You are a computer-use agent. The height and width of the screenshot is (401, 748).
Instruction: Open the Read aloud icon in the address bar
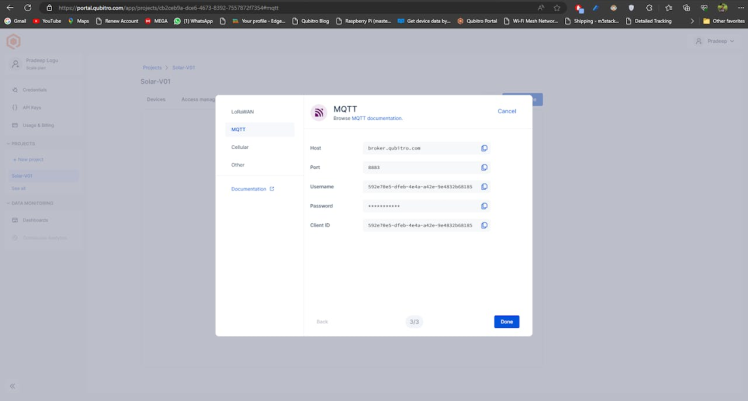[x=540, y=8]
